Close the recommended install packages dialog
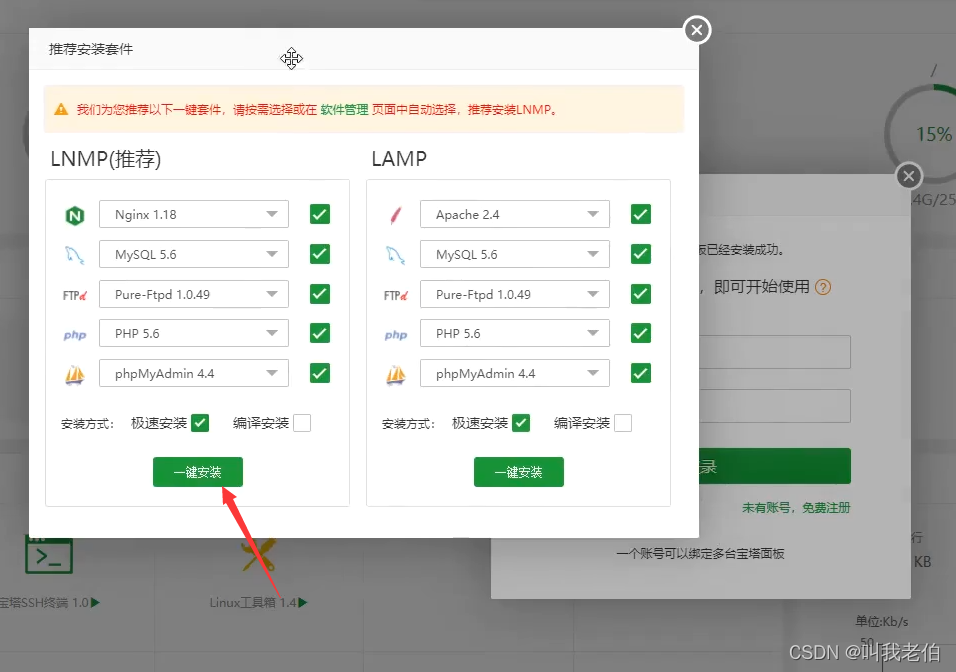The width and height of the screenshot is (956, 672). click(697, 30)
